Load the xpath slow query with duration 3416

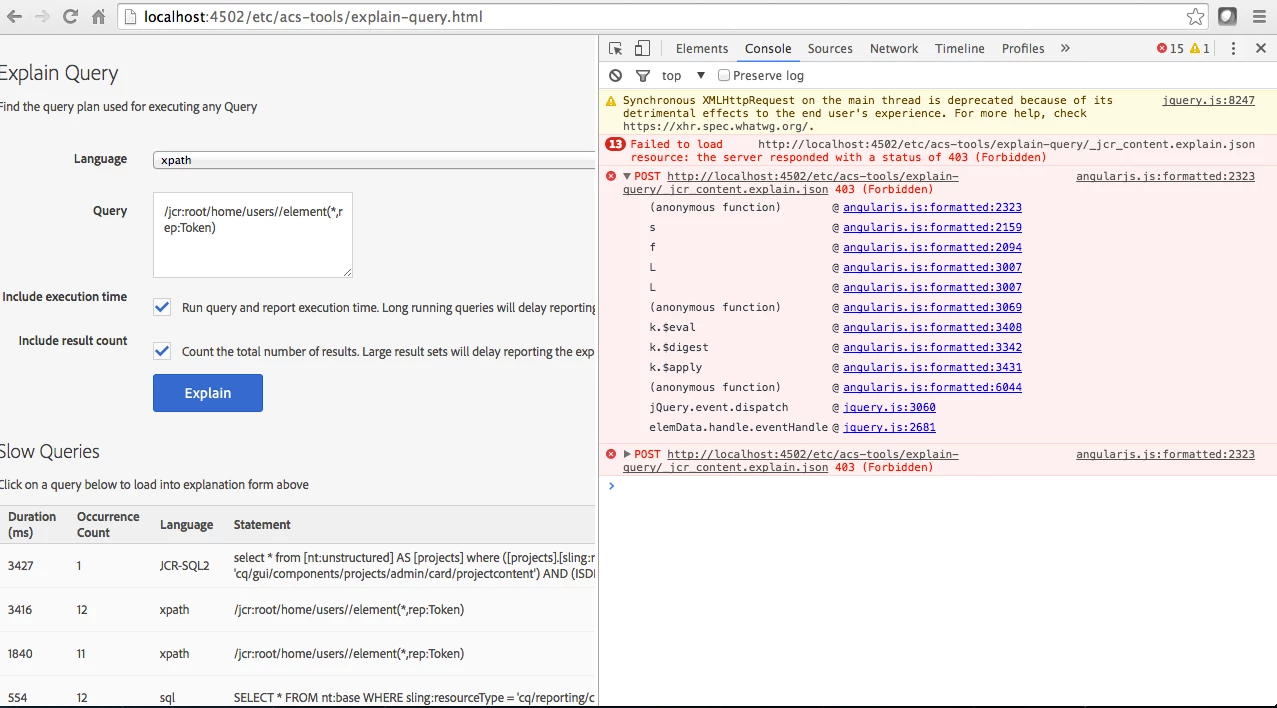click(298, 610)
